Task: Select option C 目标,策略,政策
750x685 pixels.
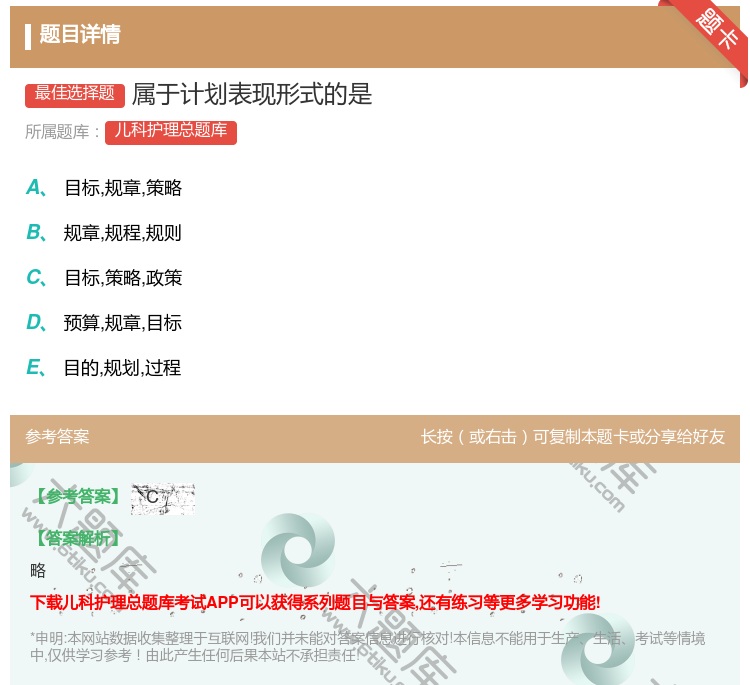Action: coord(104,278)
